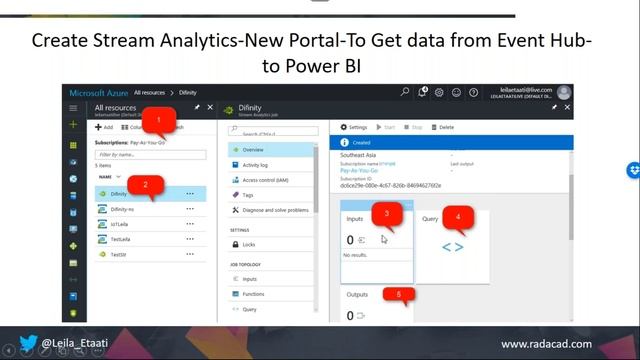The image size is (640, 360).
Task: Open Tags menu item
Action: tap(271, 195)
